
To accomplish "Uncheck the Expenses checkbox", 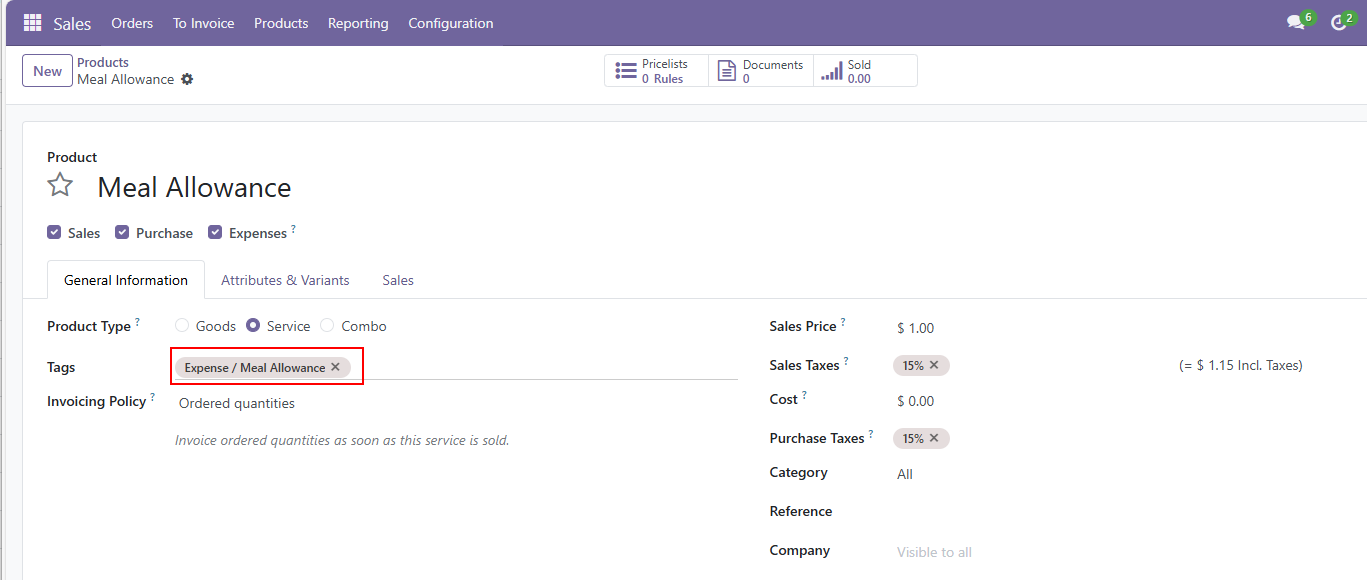I will click(x=215, y=232).
